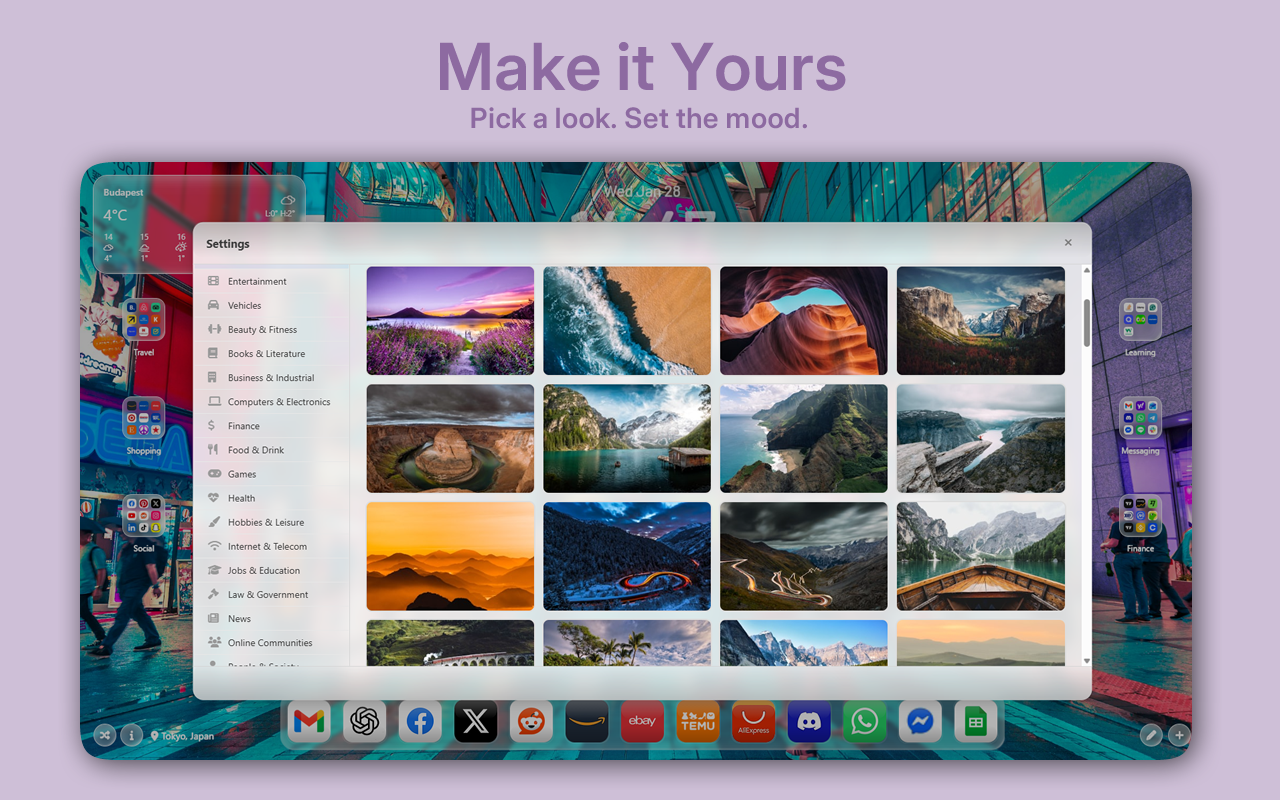Image resolution: width=1280 pixels, height=800 pixels.
Task: Select Law & Government category
Action: click(272, 594)
